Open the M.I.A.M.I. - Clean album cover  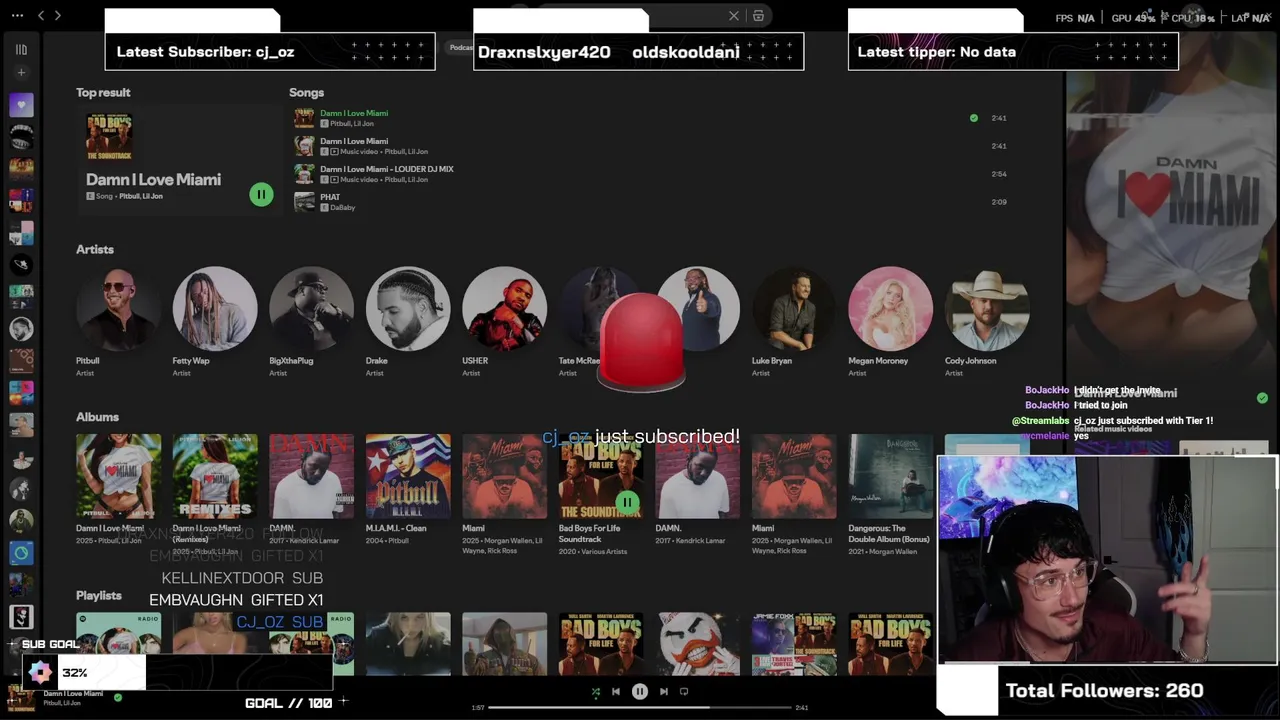(x=408, y=476)
